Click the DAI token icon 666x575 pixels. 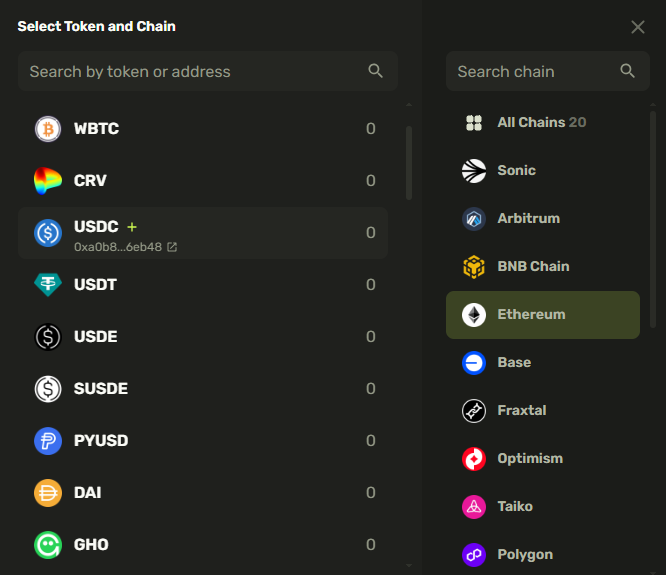click(48, 493)
